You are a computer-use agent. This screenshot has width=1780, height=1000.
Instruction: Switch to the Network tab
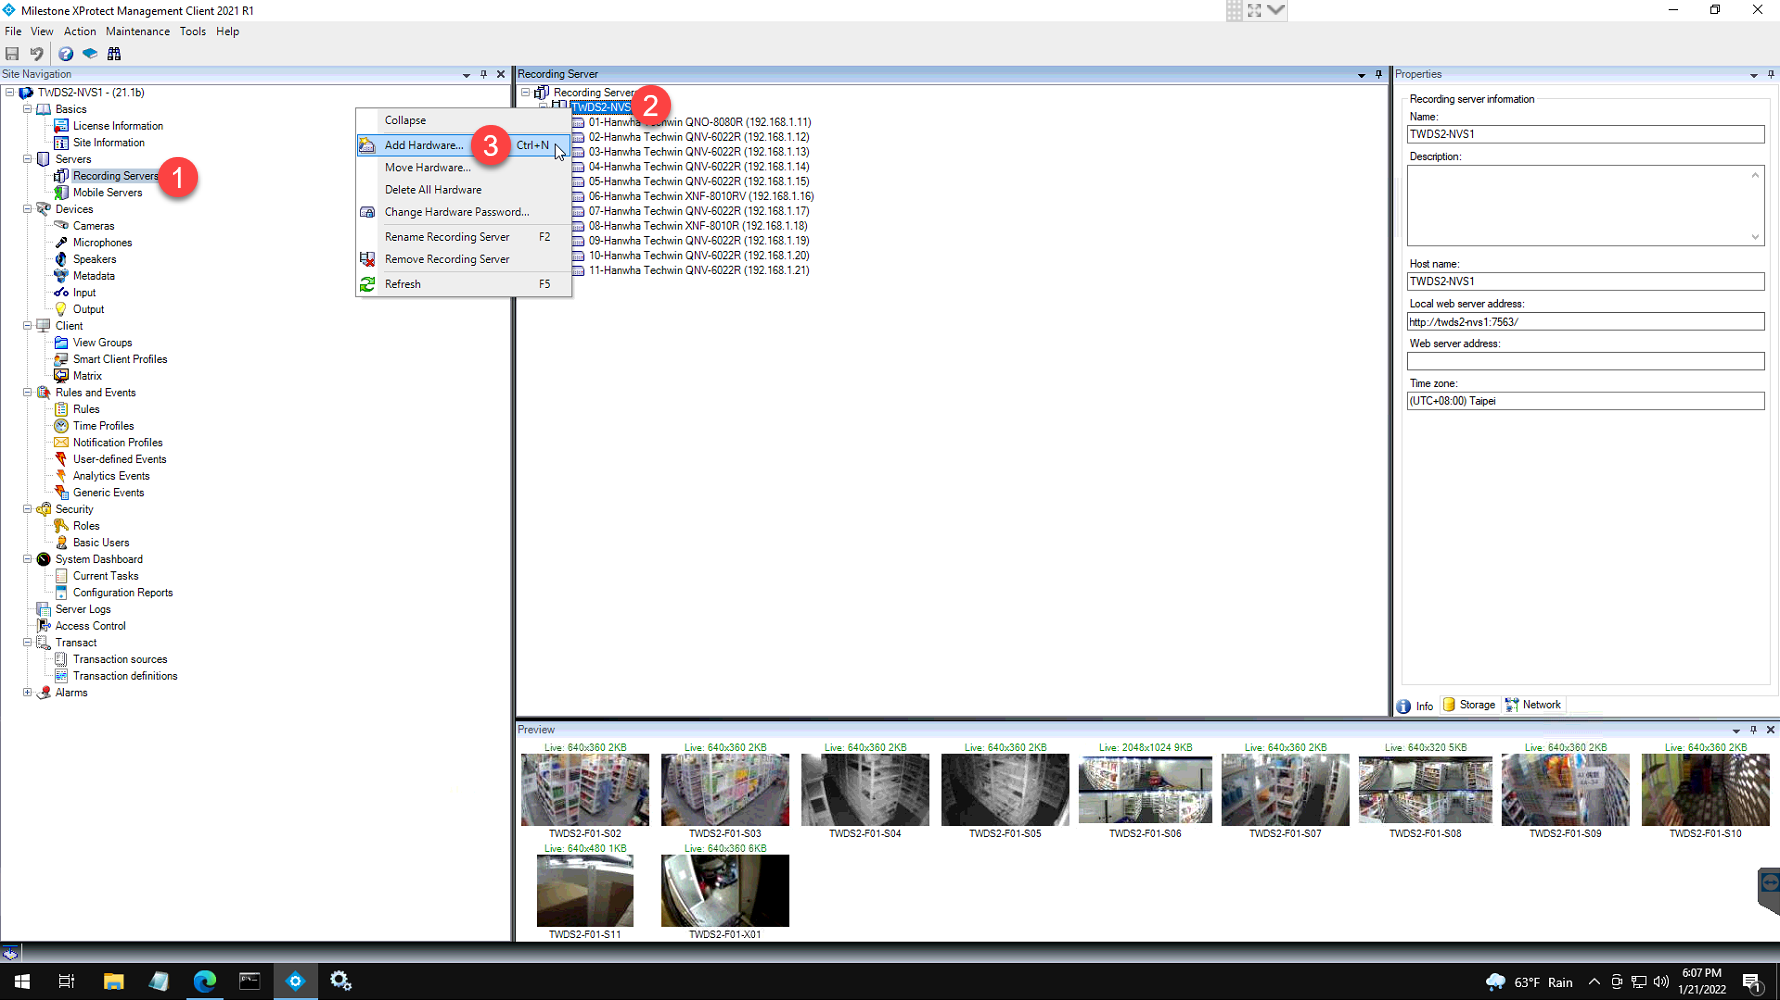[1533, 705]
